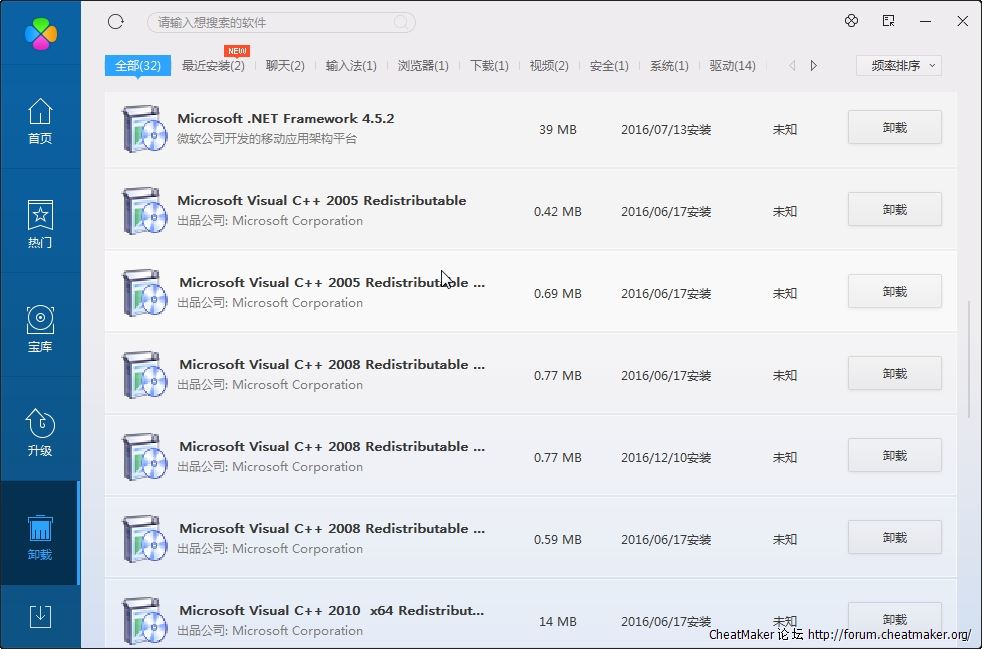Click the skin theme icon in title bar
This screenshot has width=982, height=649.
pyautogui.click(x=851, y=21)
